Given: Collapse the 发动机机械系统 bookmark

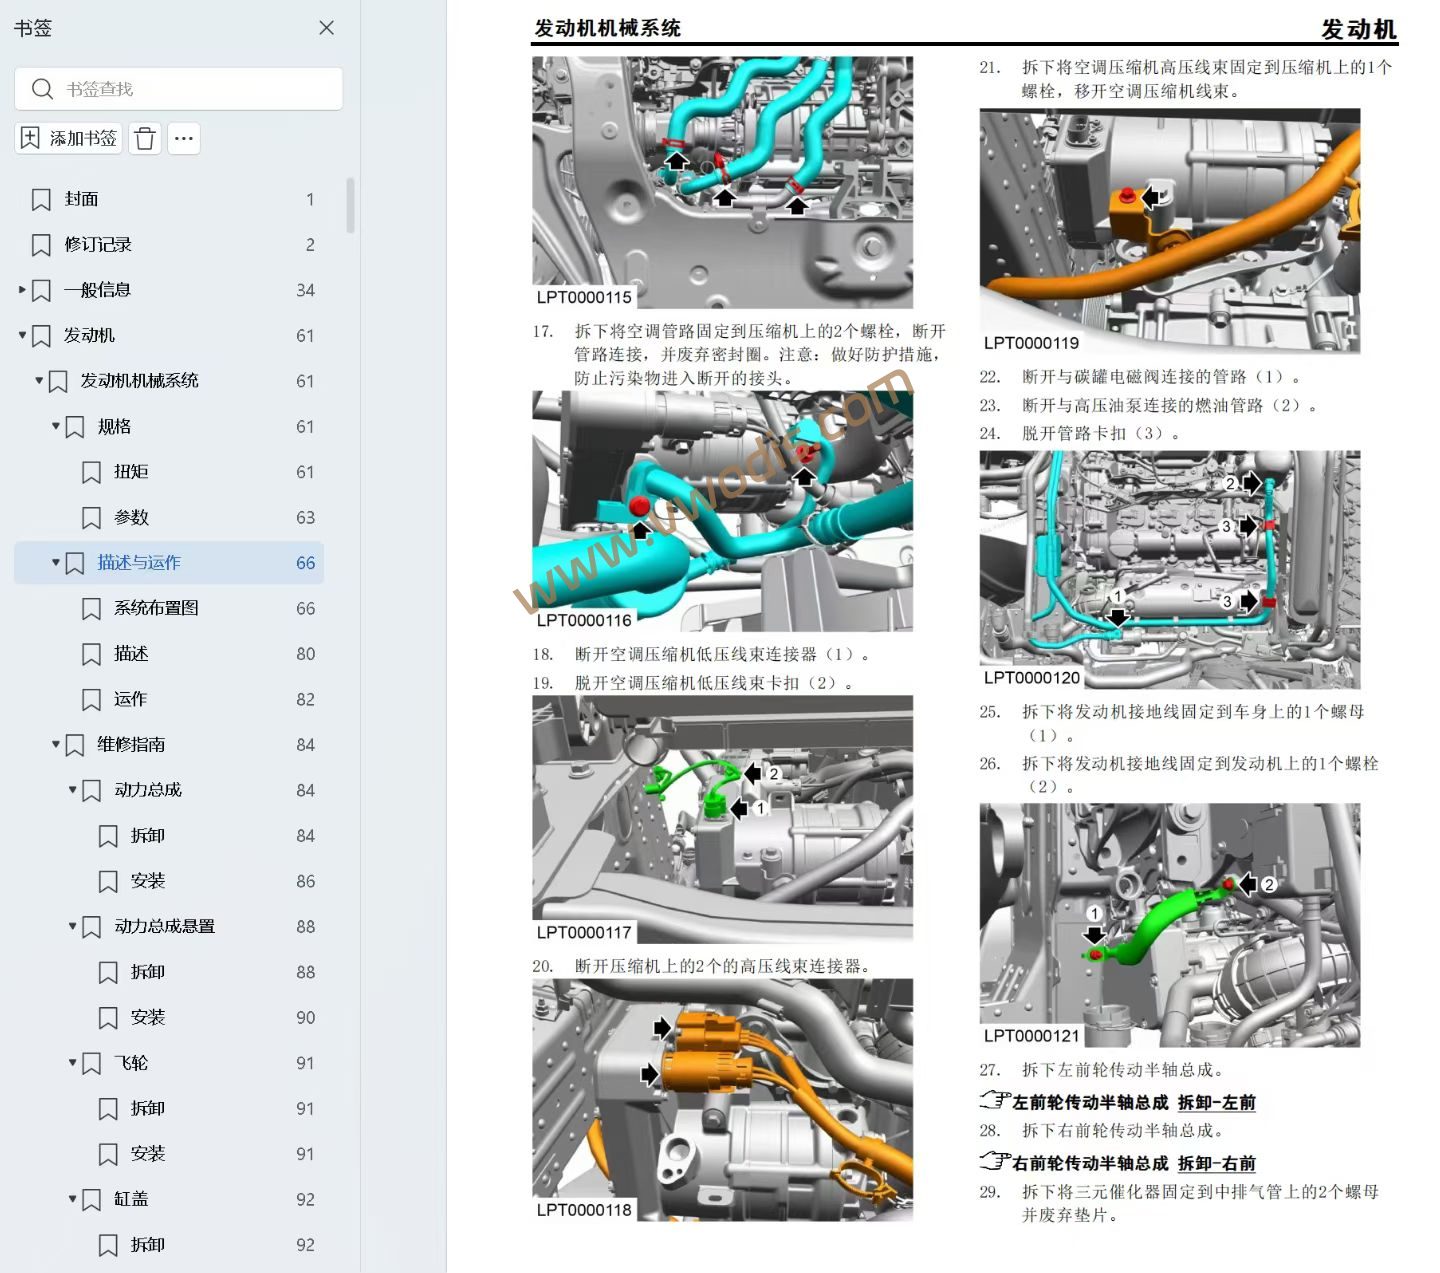Looking at the screenshot, I should tap(39, 381).
